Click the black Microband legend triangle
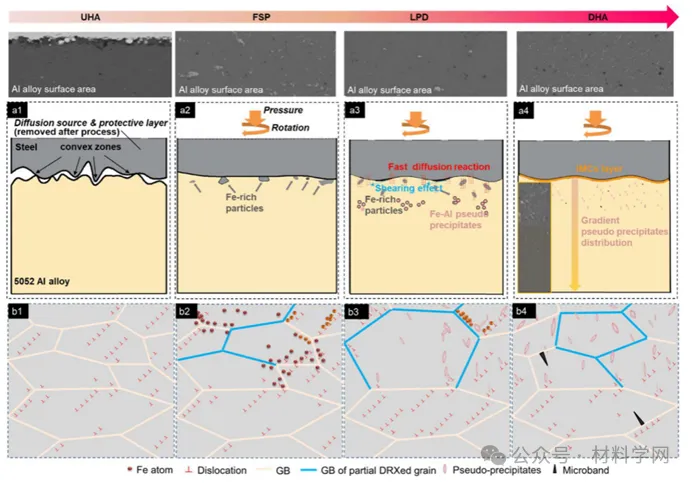This screenshot has width=692, height=483. click(552, 467)
